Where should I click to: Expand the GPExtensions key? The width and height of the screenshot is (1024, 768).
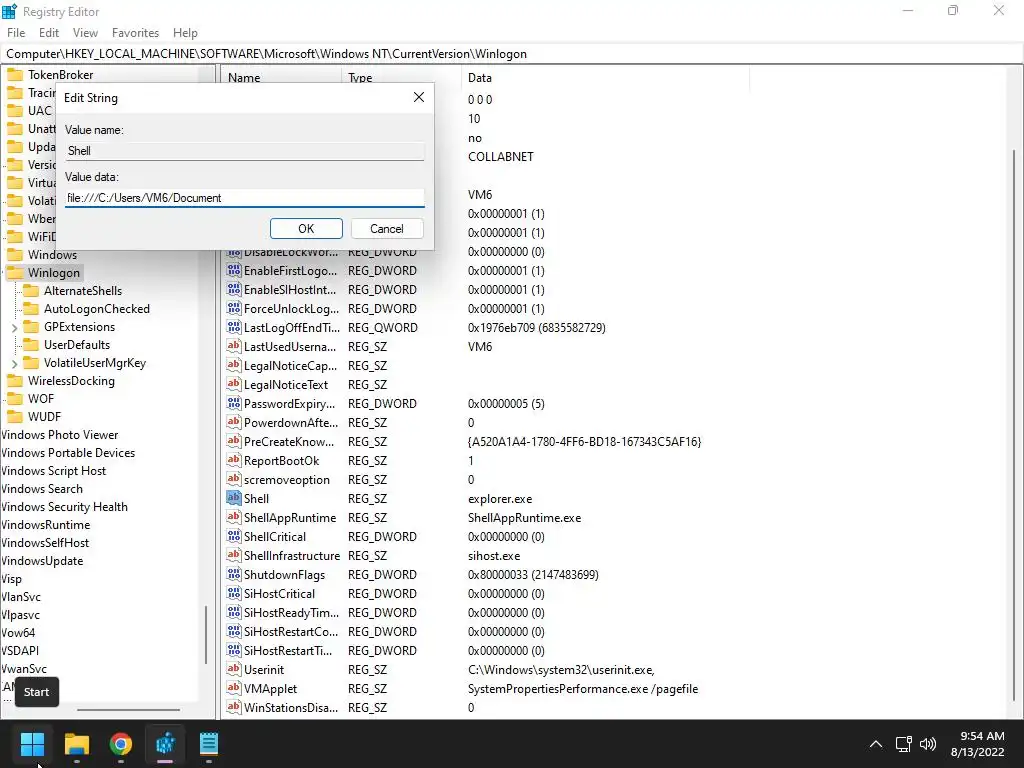click(14, 327)
